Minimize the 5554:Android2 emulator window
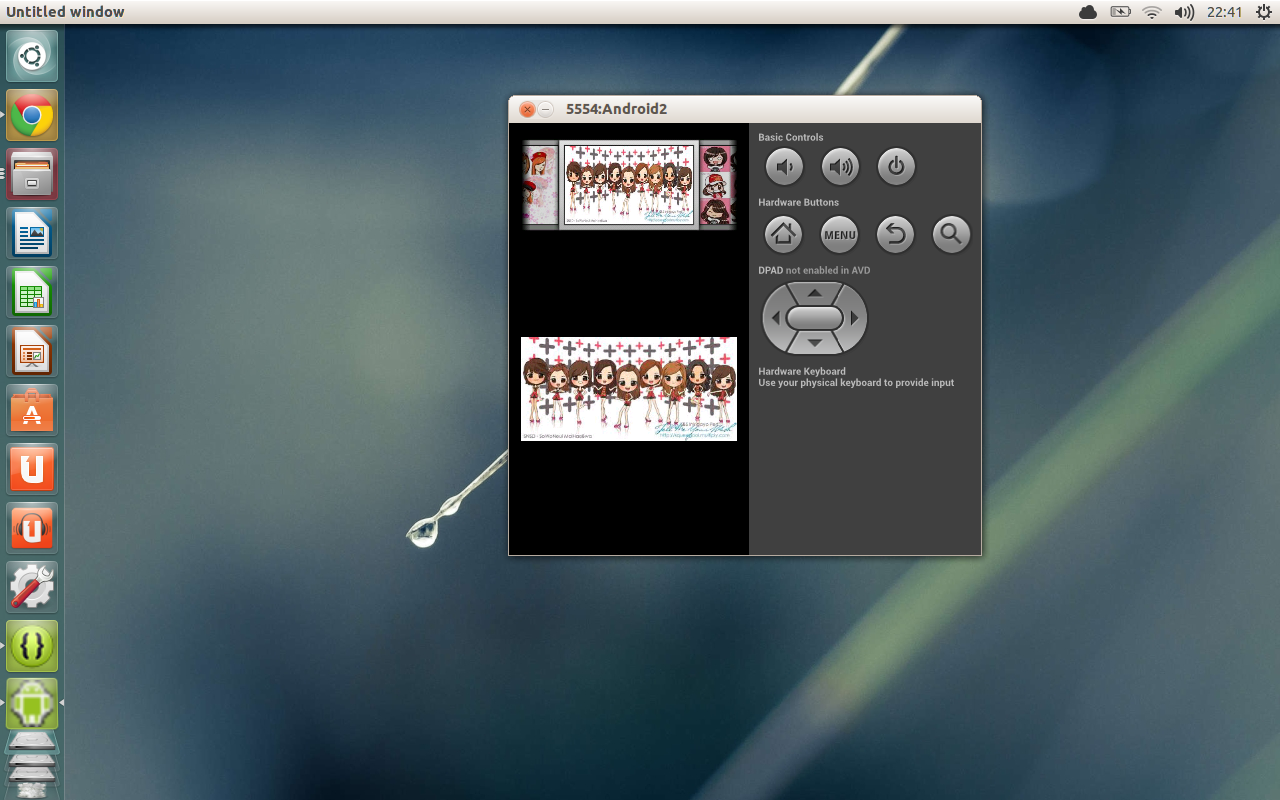This screenshot has width=1280, height=800. tap(546, 109)
